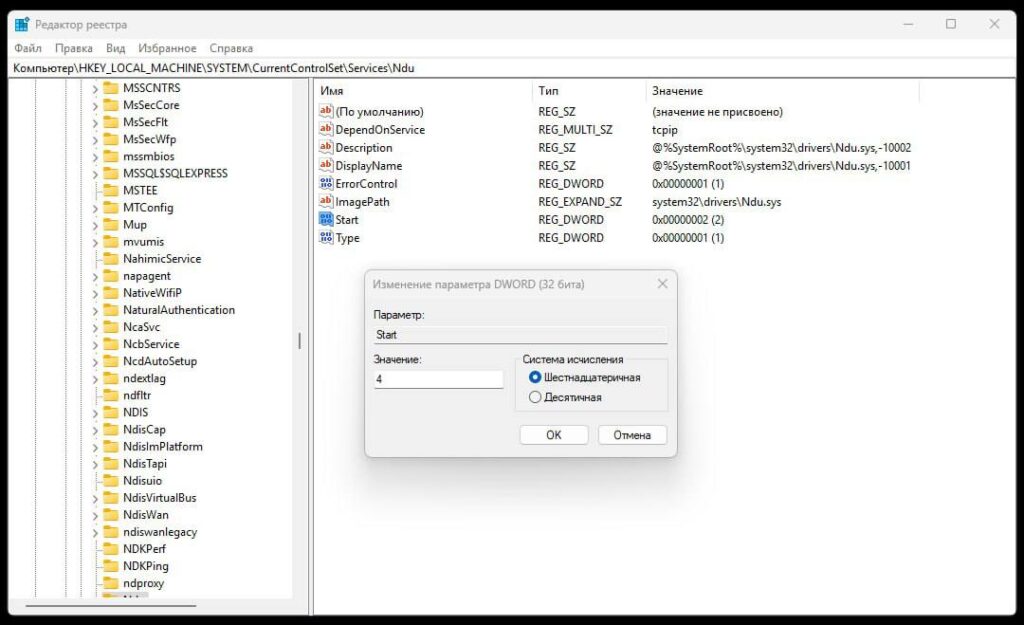Click the string icon of DisplayName value

click(326, 165)
